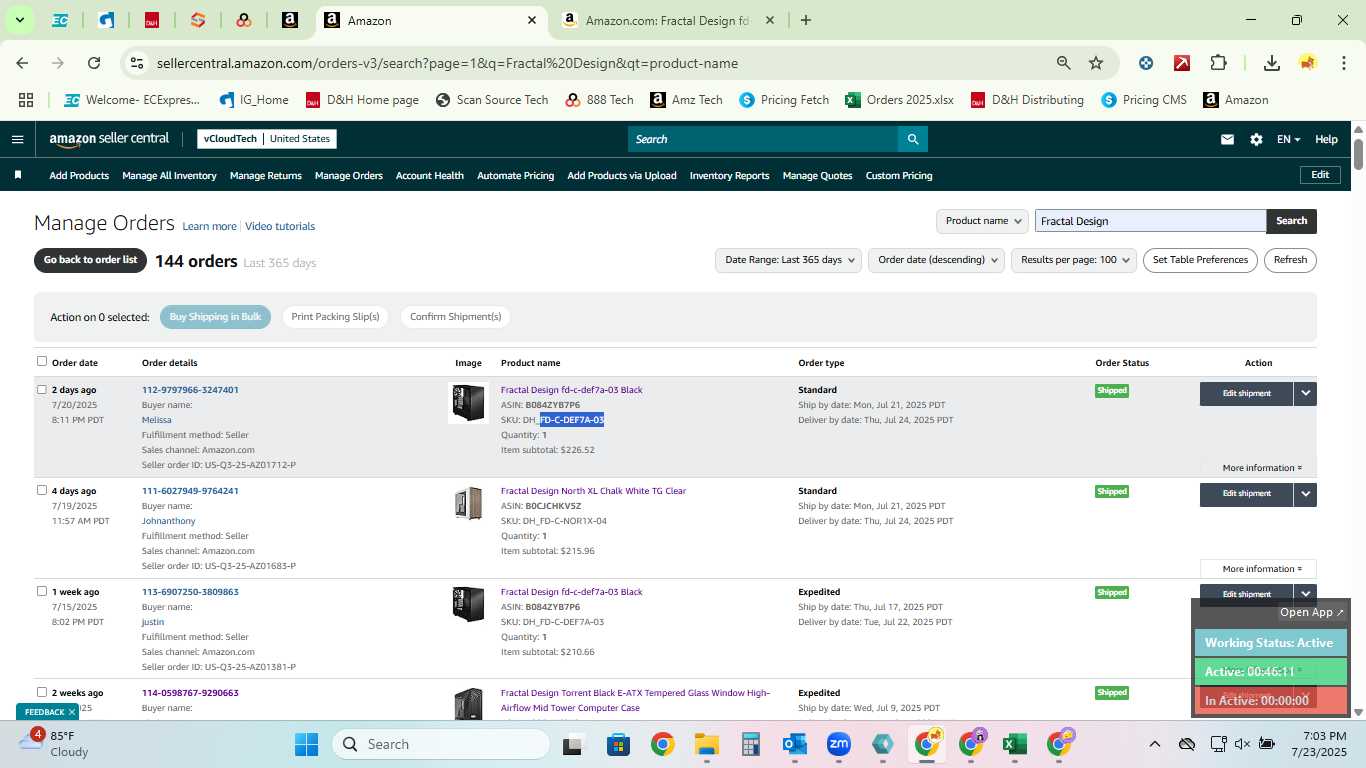
Task: Open the Product name search type dropdown
Action: click(x=982, y=221)
